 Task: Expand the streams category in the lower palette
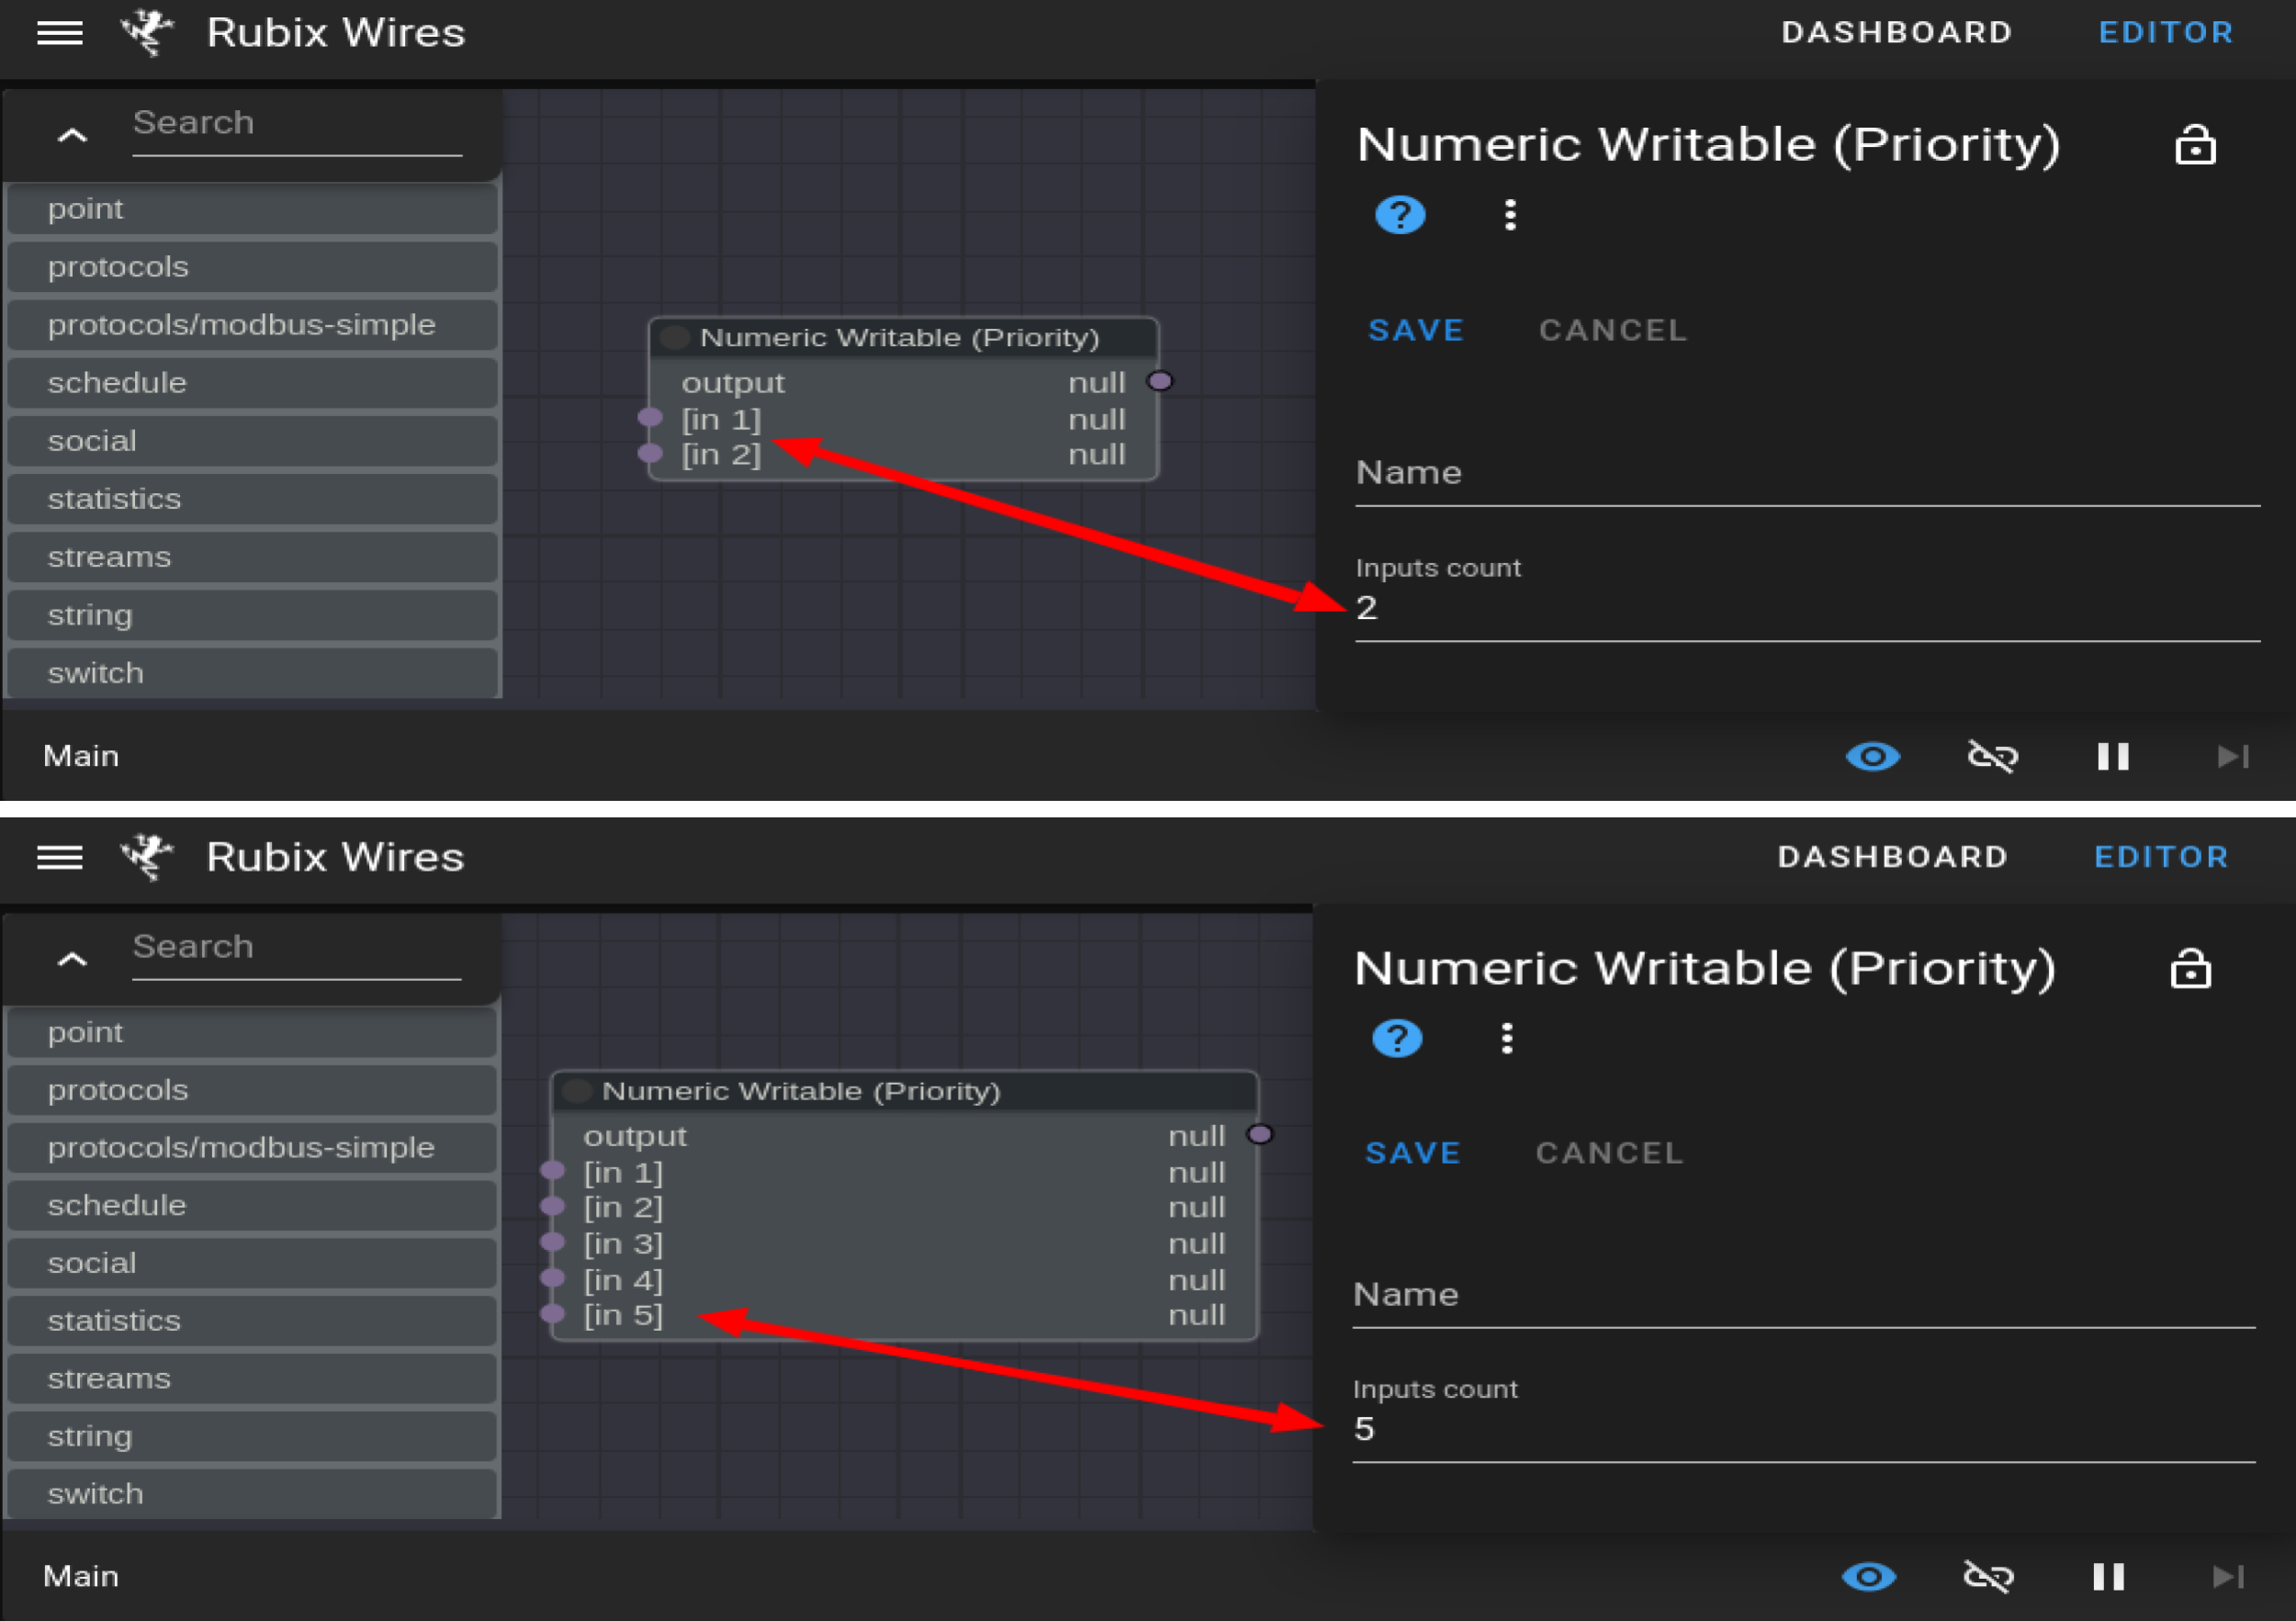coord(253,1378)
